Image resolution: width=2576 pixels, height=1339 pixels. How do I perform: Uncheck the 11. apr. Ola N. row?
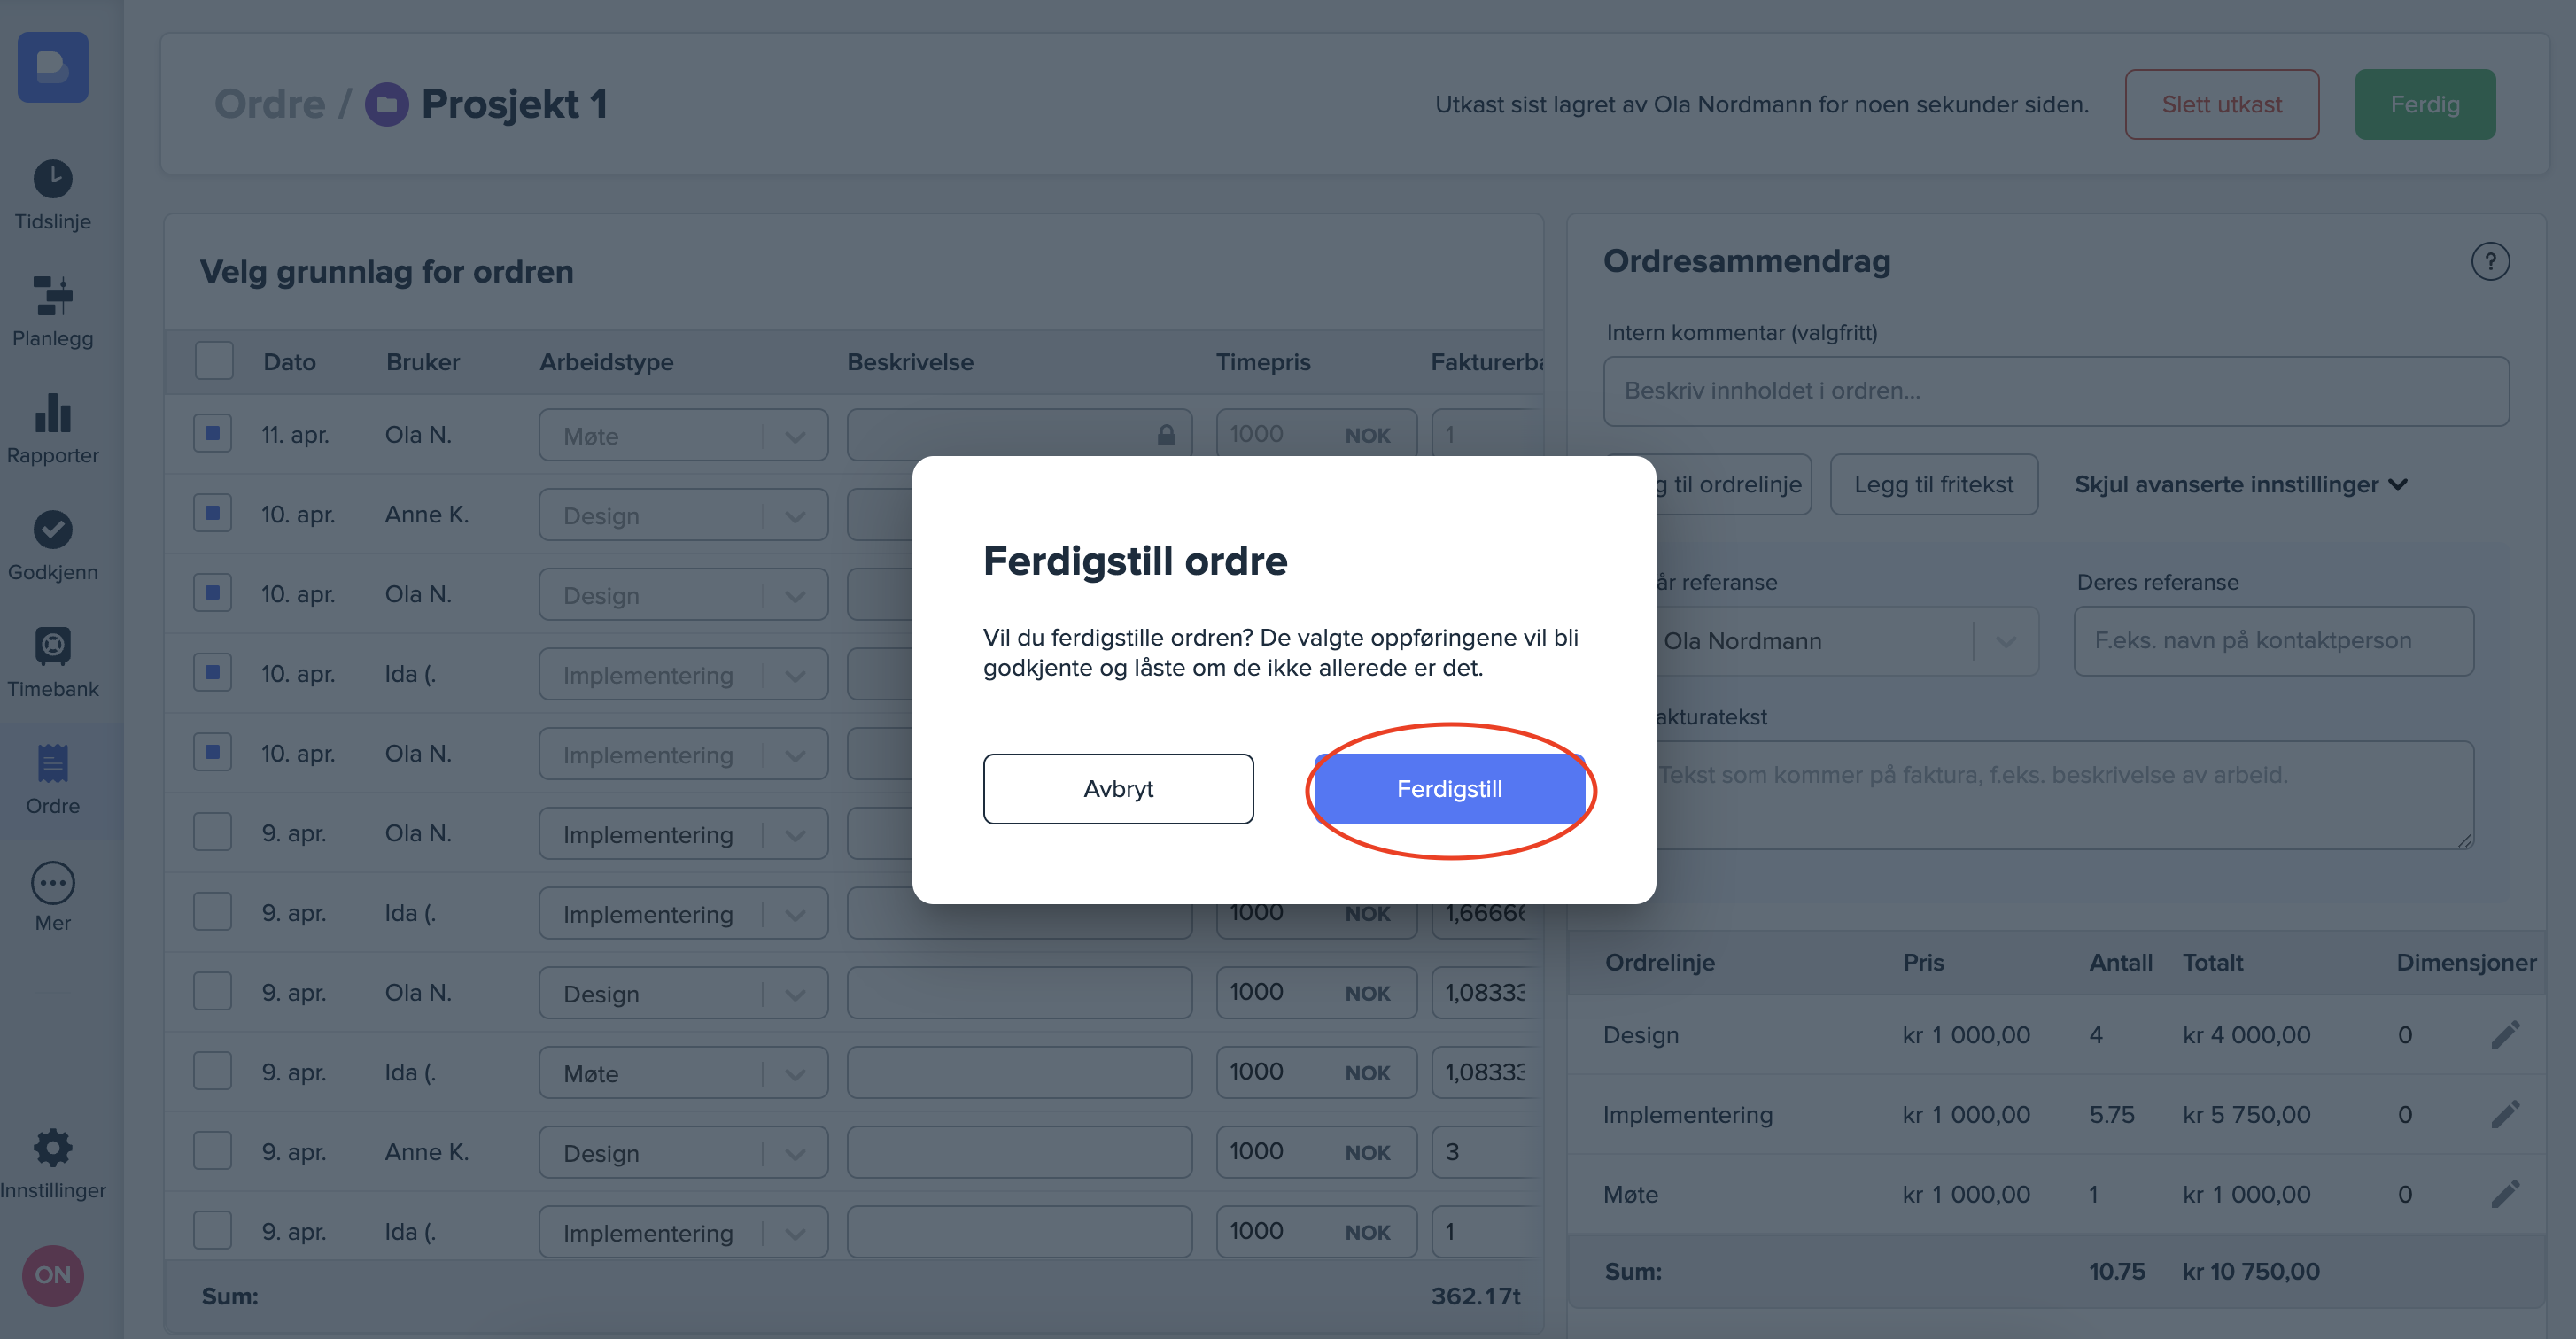[x=212, y=434]
